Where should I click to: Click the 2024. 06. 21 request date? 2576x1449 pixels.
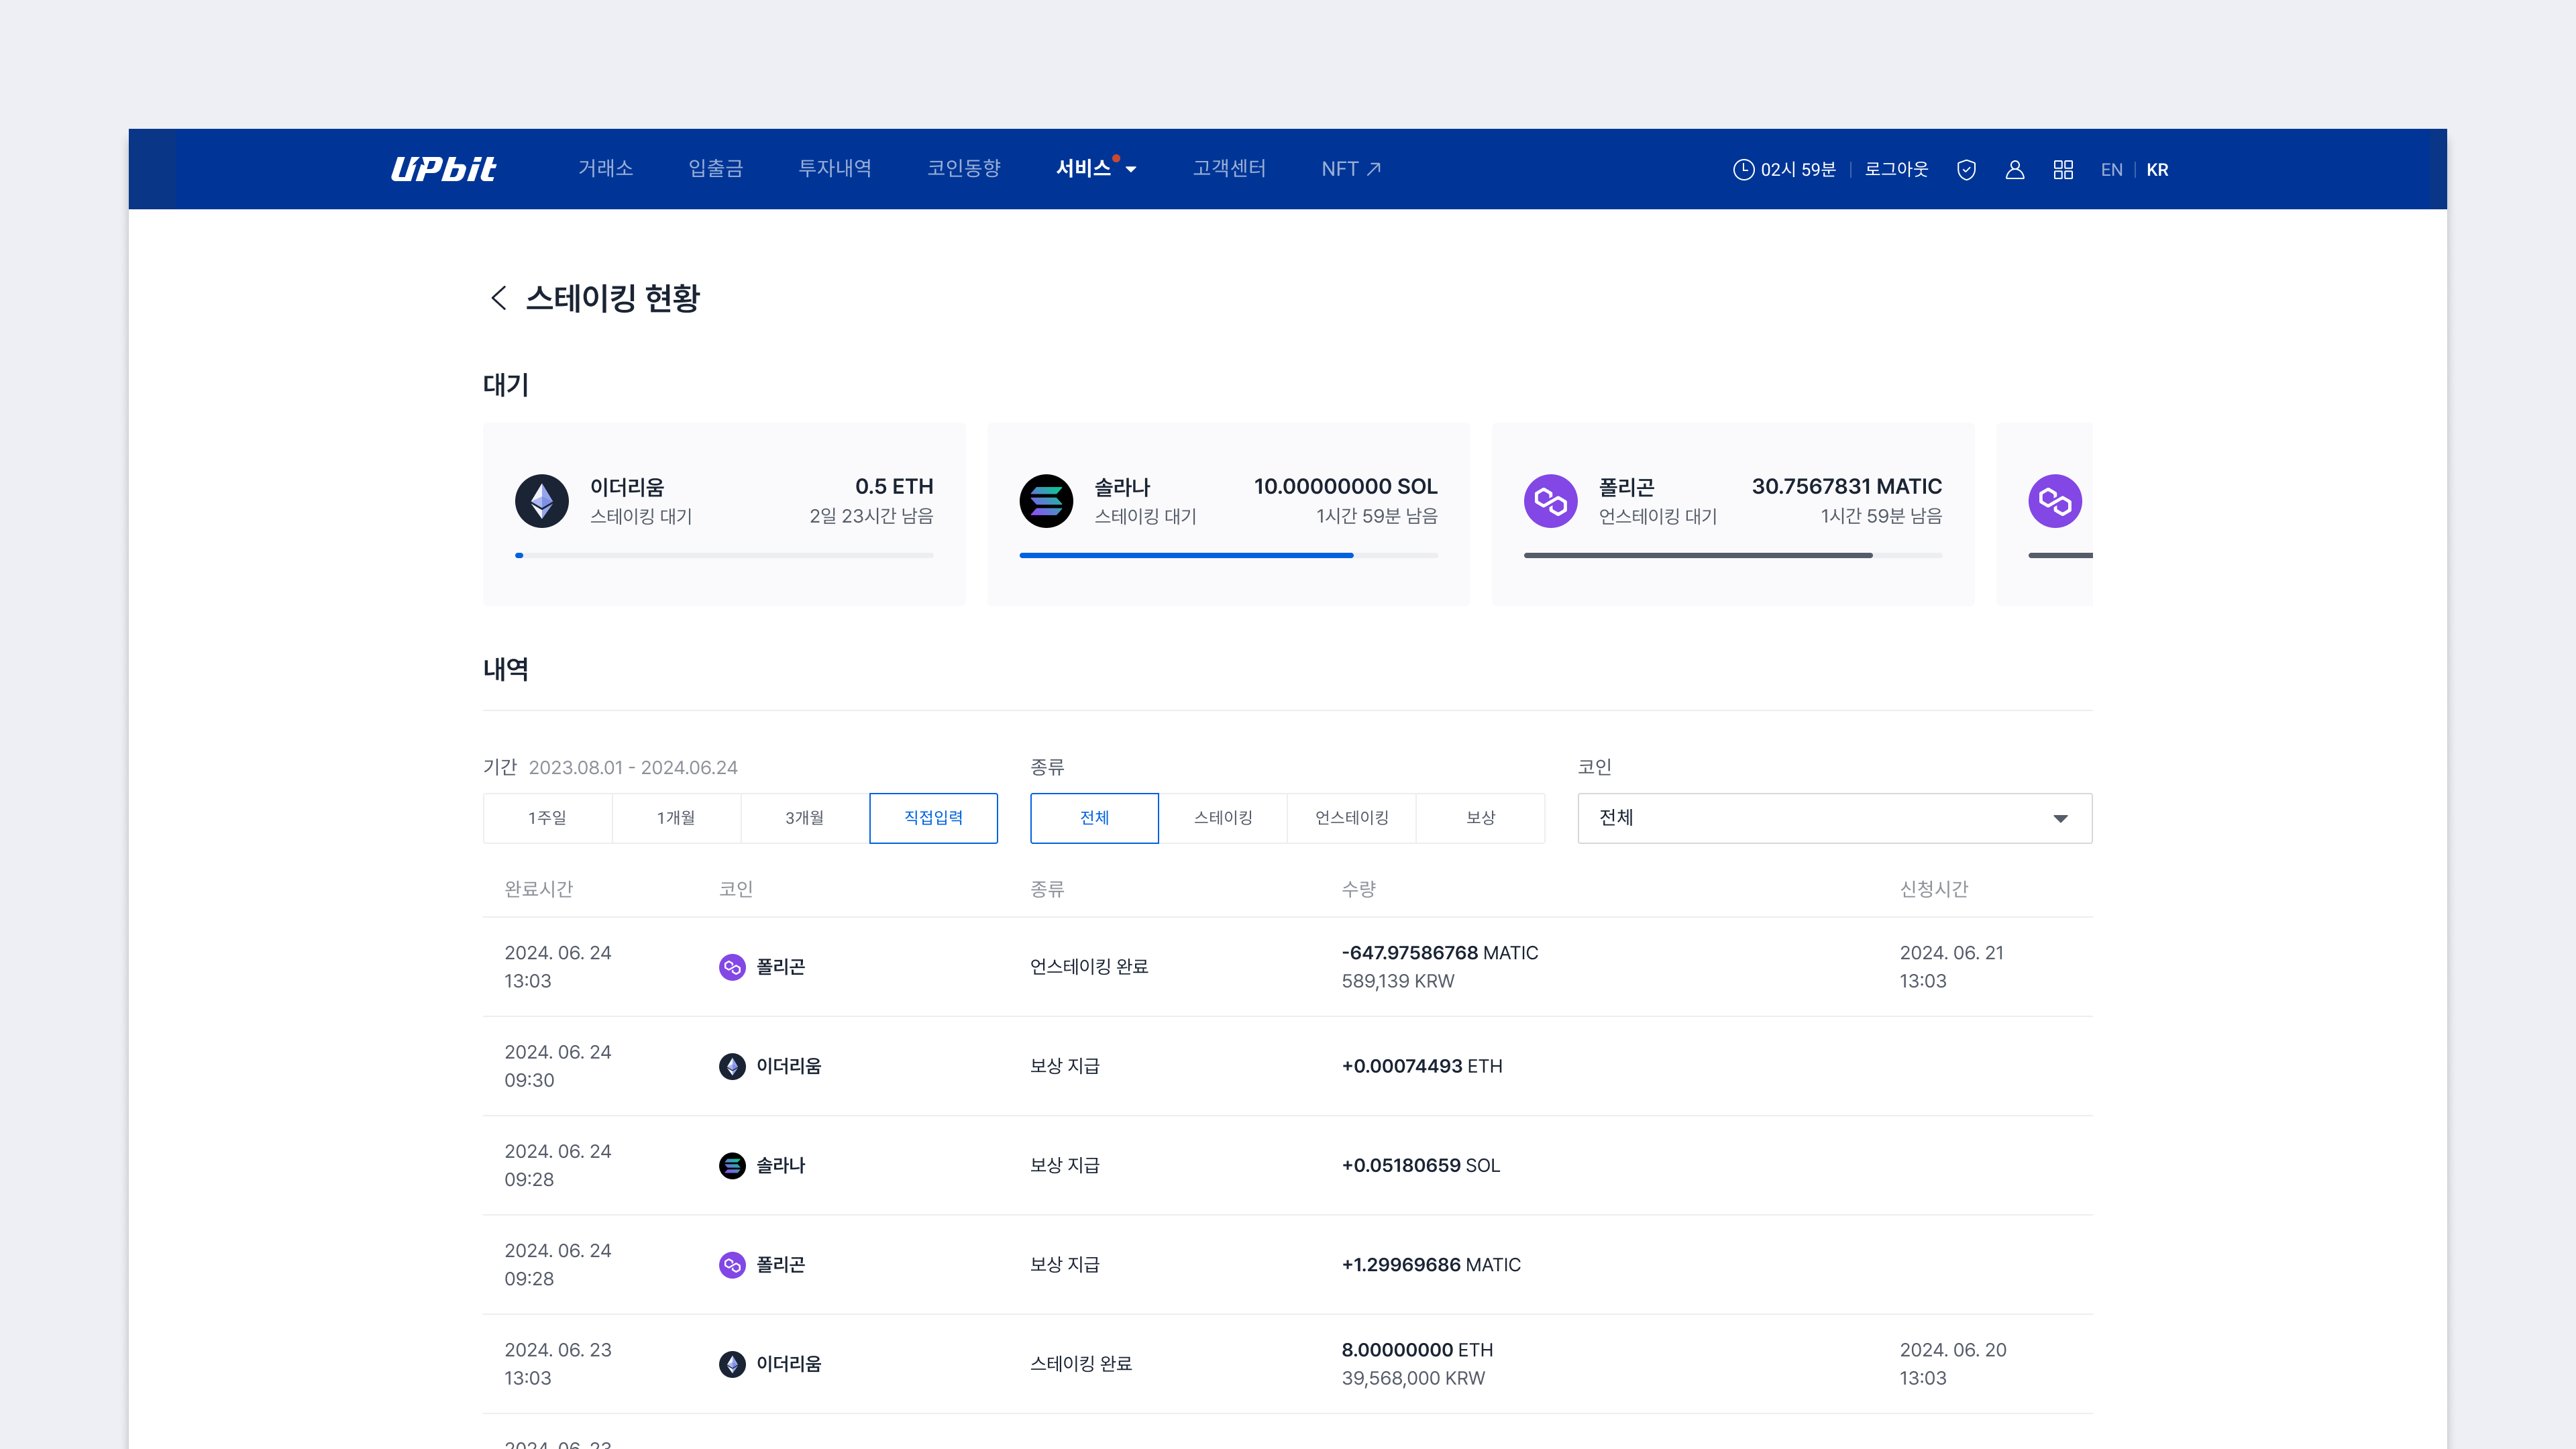click(x=1951, y=953)
